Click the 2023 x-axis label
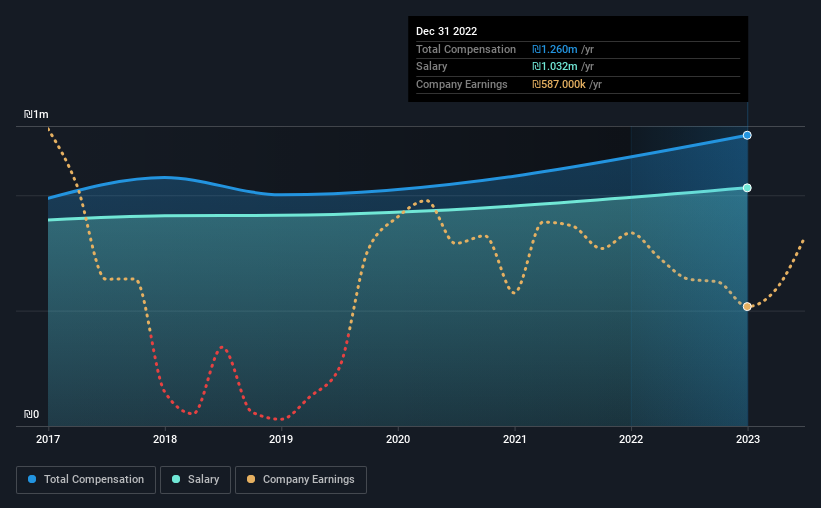 coord(748,439)
